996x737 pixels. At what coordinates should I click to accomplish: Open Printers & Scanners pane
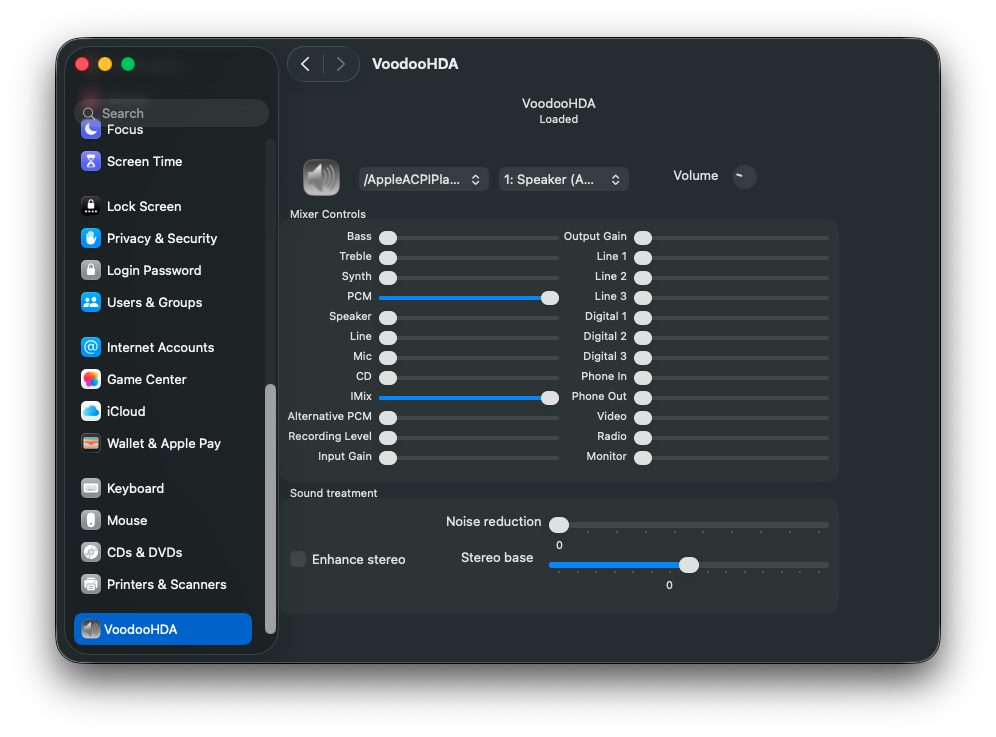pos(163,585)
